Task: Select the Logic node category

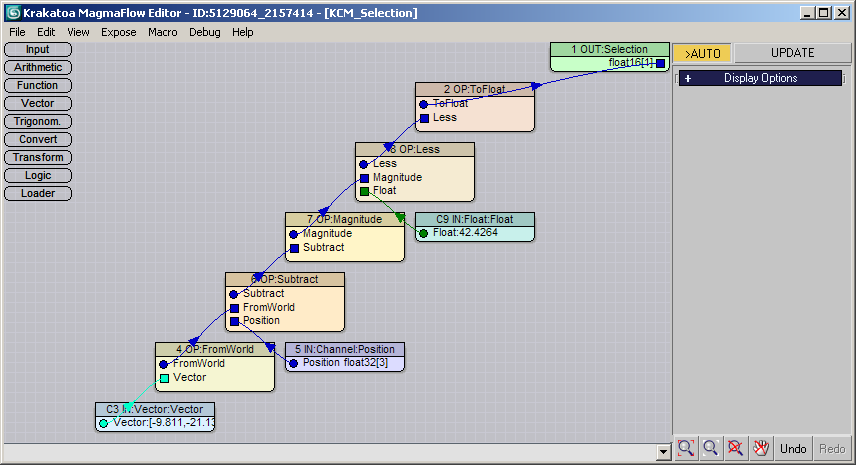Action: 38,176
